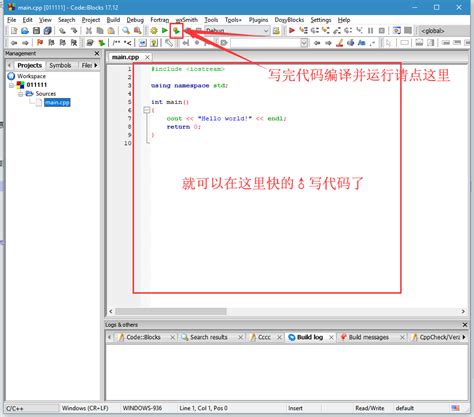Open the Build menu
474x417 pixels.
tap(113, 20)
